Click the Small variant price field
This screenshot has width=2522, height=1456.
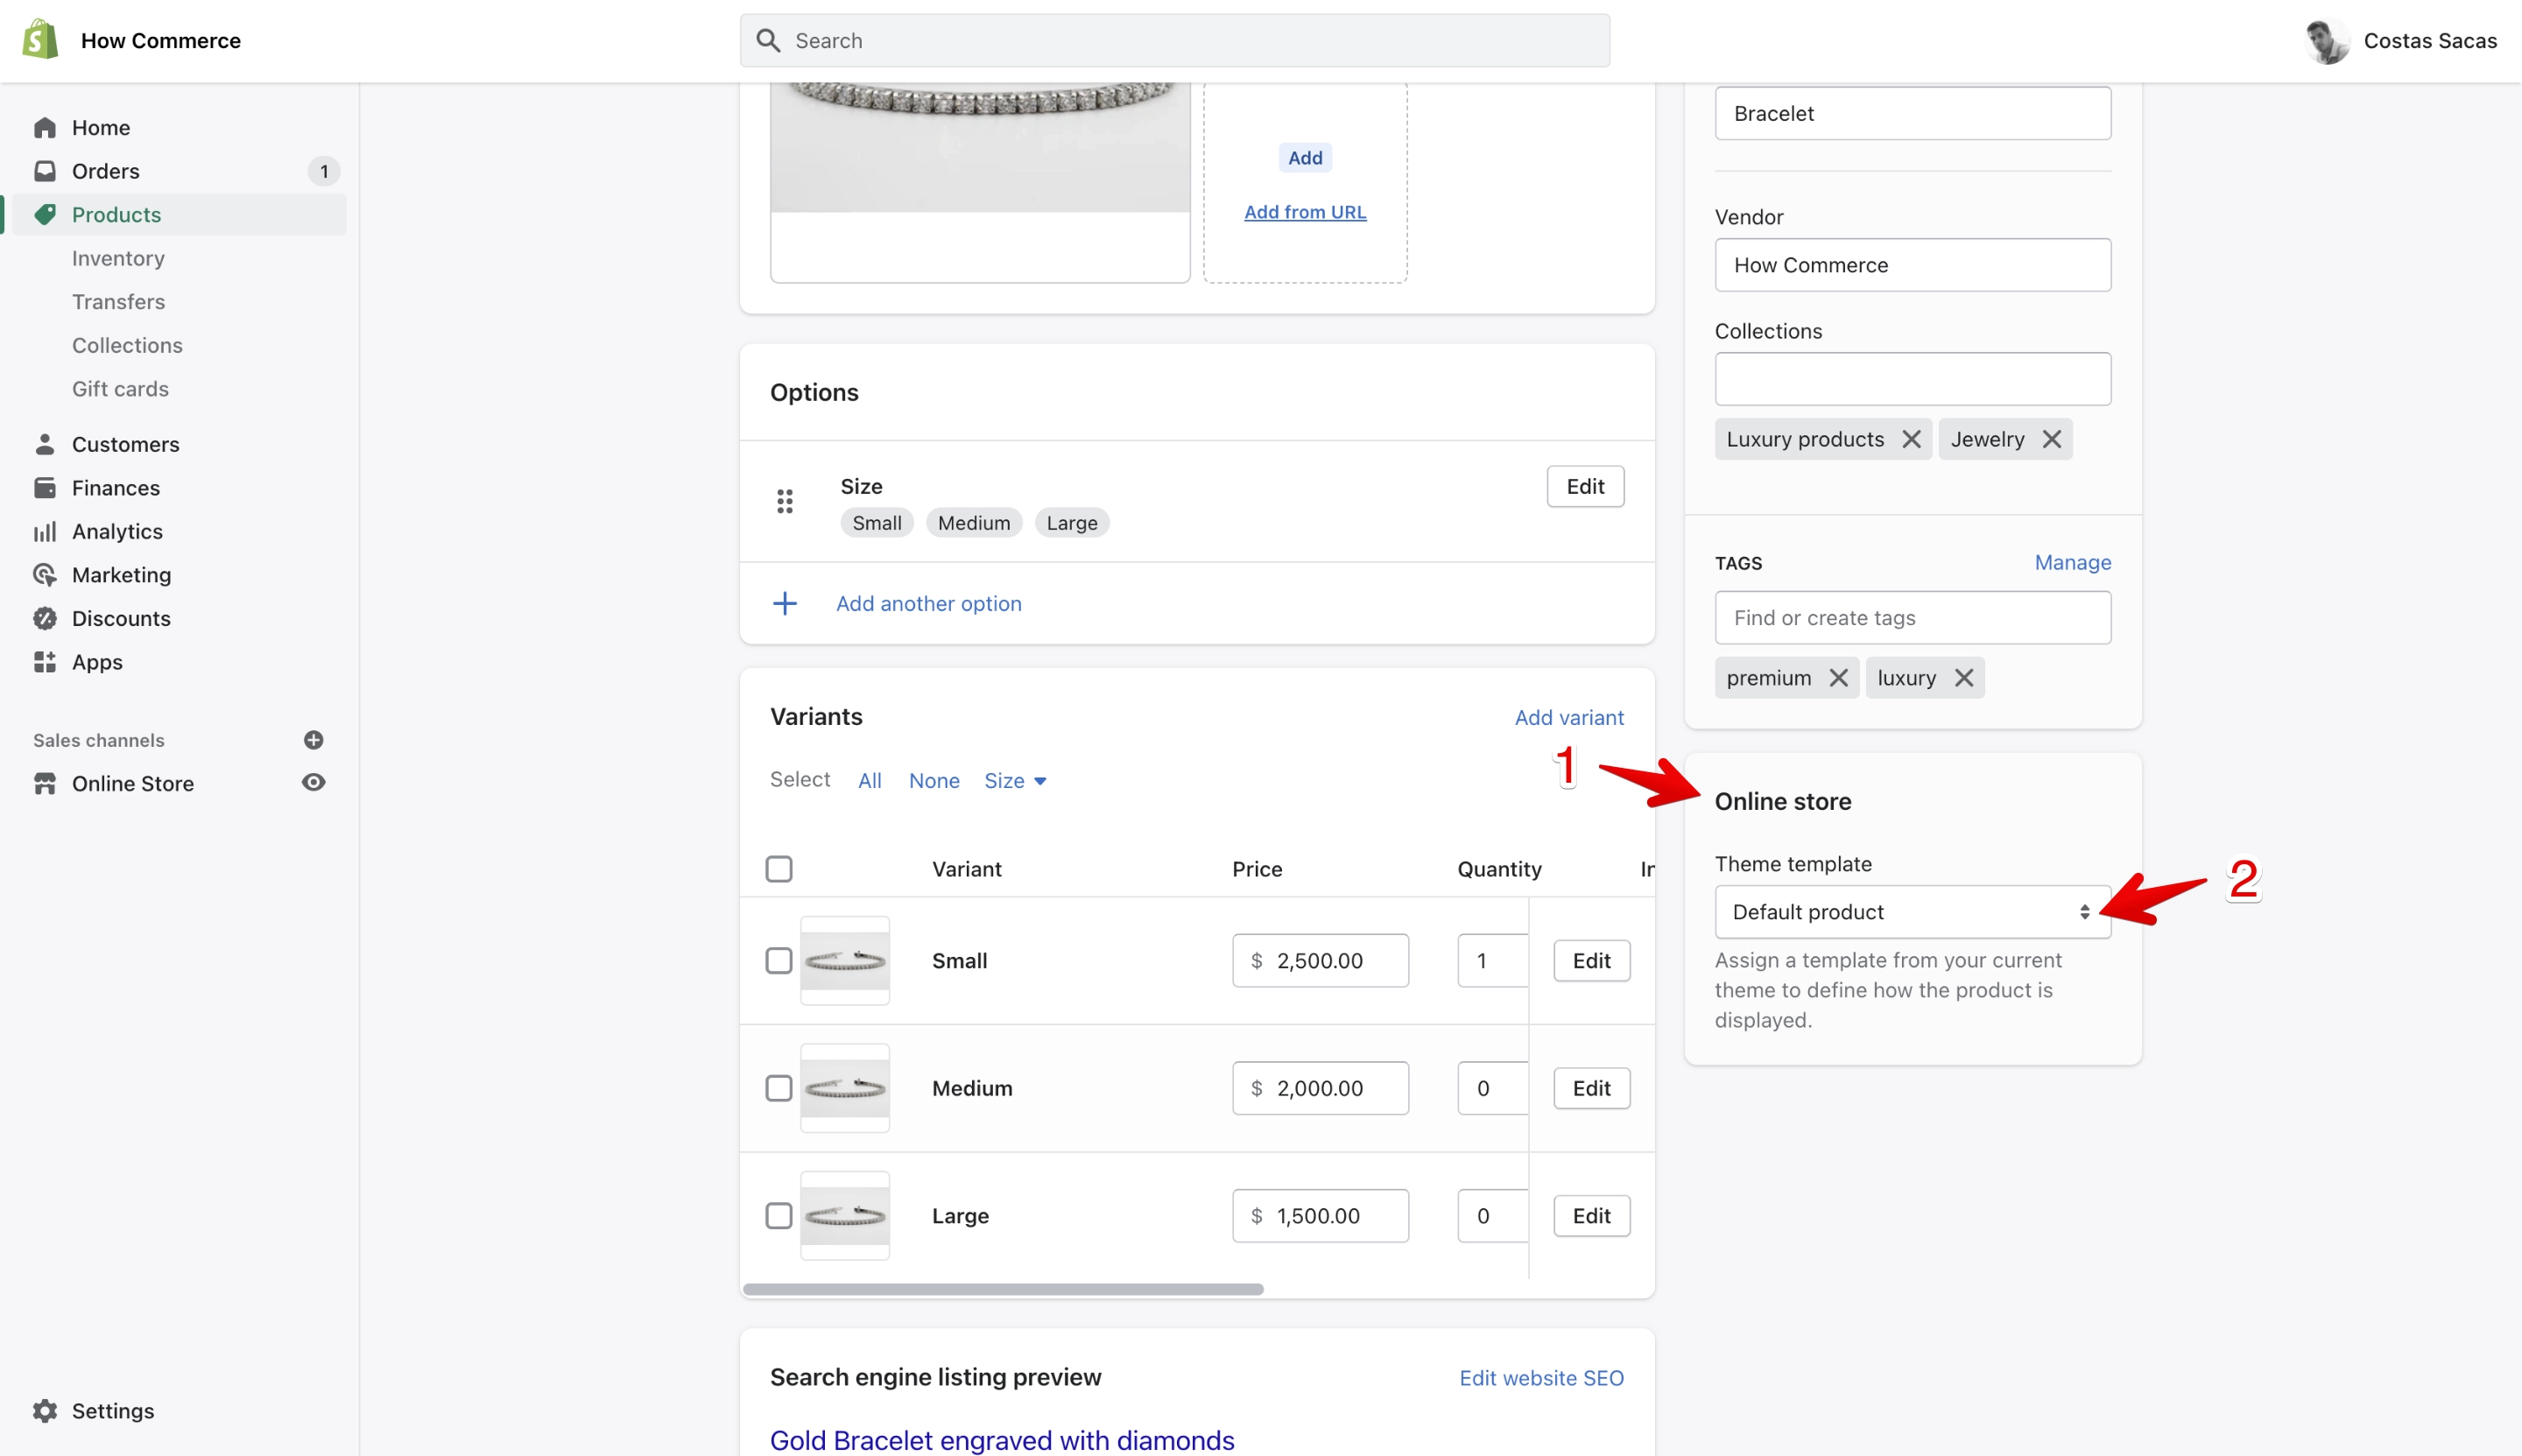[1320, 961]
